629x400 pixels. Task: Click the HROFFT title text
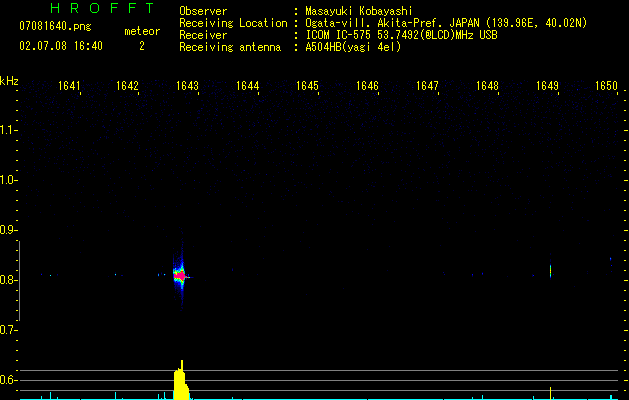click(x=102, y=8)
